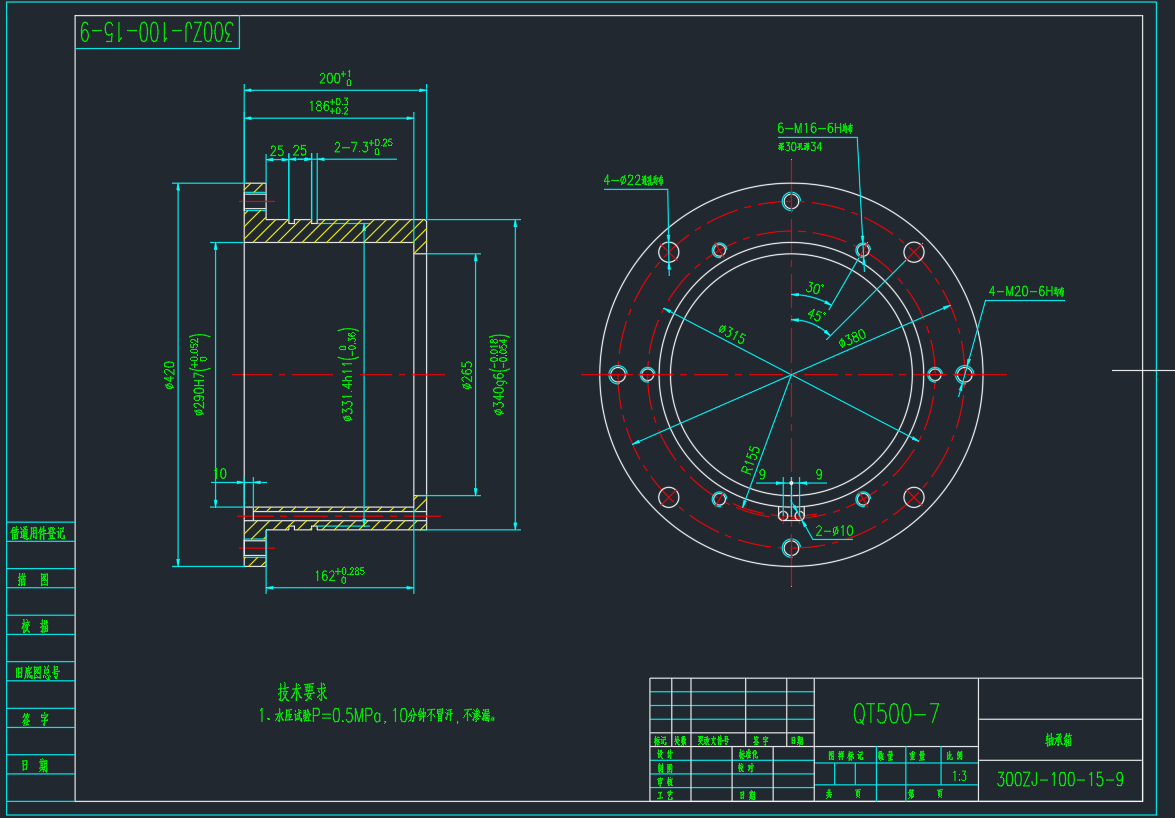This screenshot has height=818, width=1175.
Task: Click the 轴承箱 part name cell
Action: coord(1059,741)
